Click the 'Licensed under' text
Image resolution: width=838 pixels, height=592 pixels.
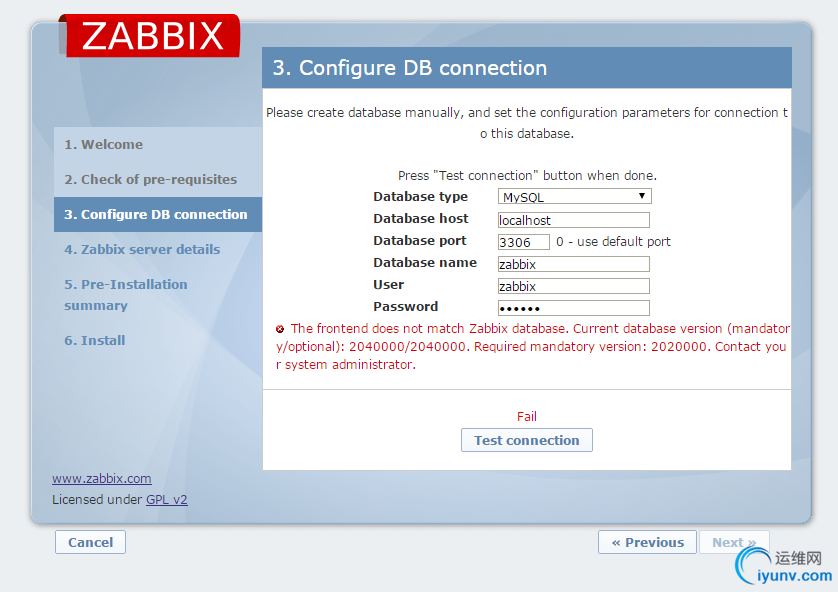(97, 500)
